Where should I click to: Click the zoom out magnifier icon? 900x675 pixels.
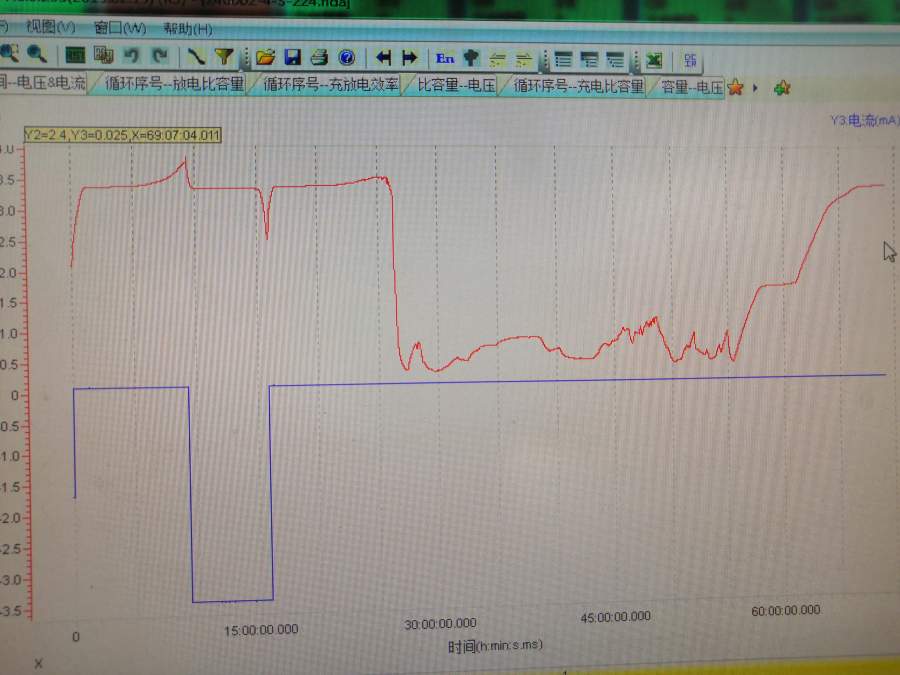click(37, 55)
